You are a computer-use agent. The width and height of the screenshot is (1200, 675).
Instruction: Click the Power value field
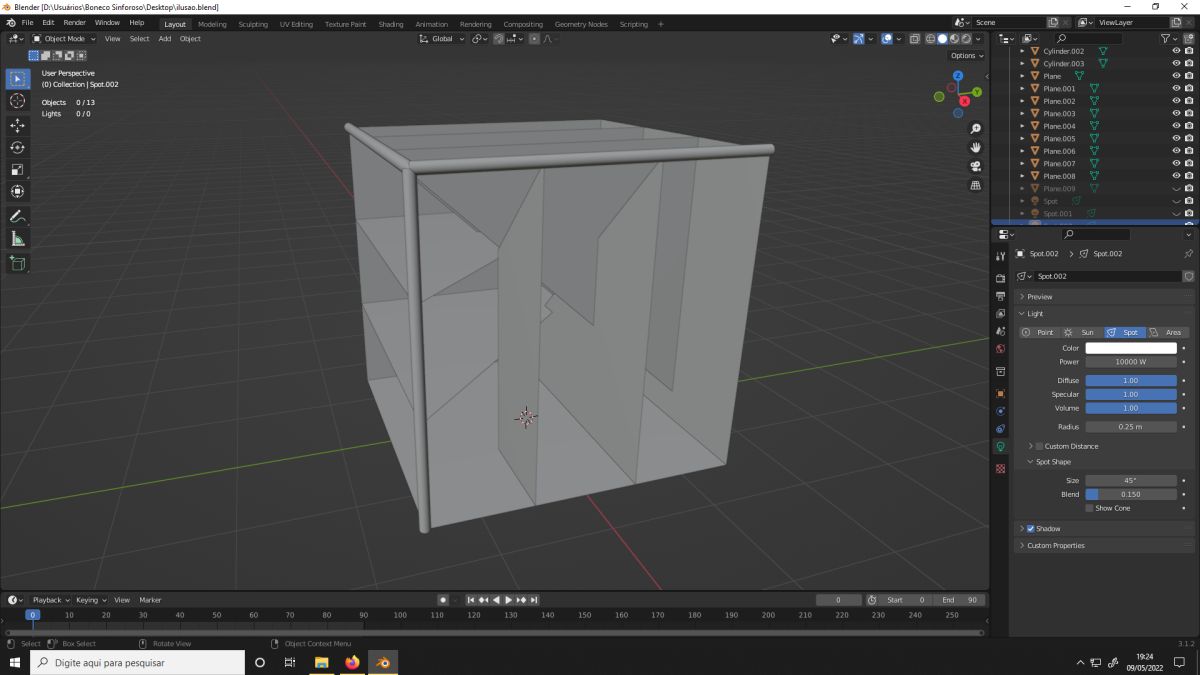click(x=1131, y=362)
